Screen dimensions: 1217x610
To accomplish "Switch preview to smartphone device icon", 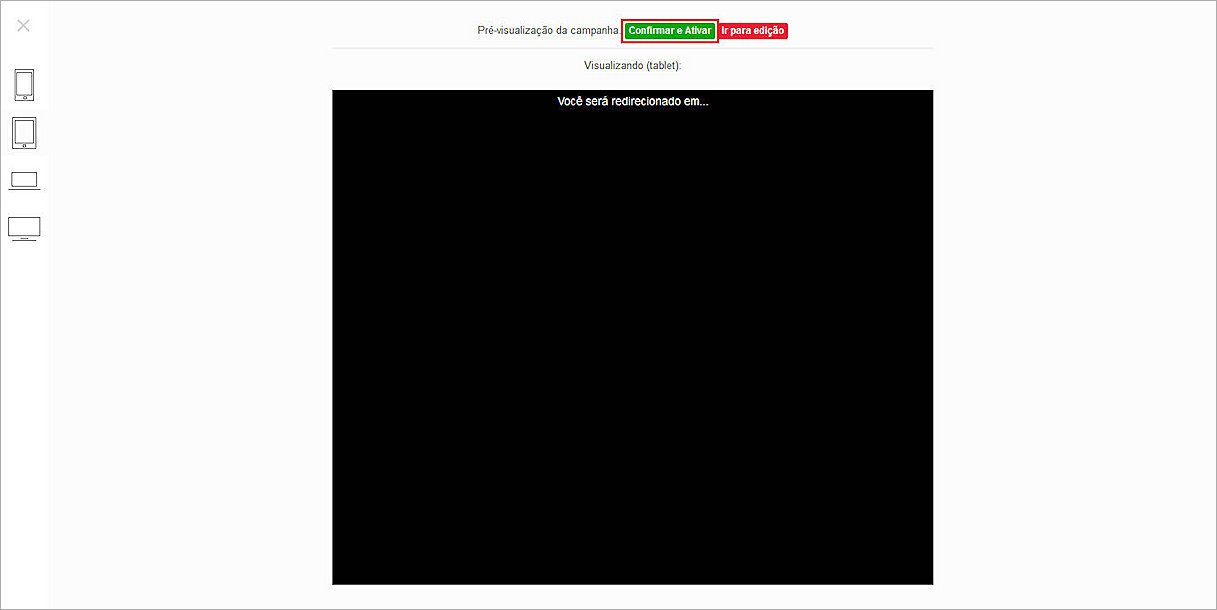I will 24,85.
